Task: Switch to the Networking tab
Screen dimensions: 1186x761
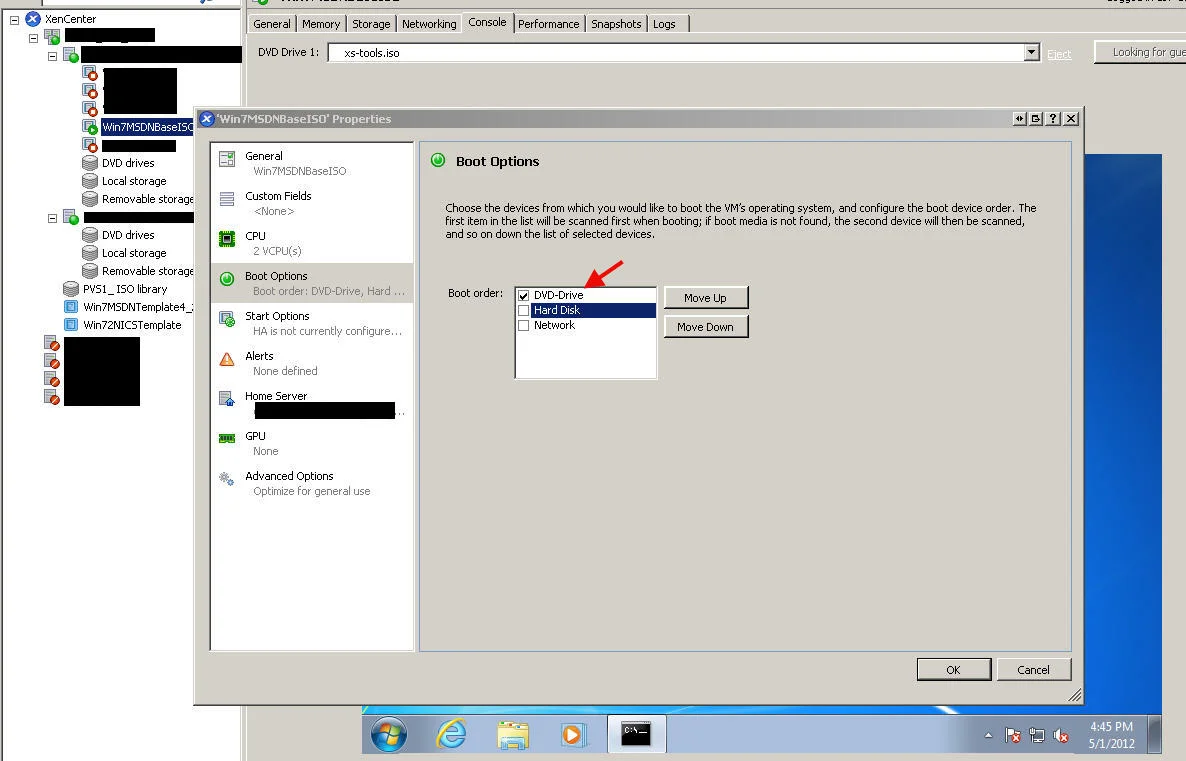Action: coord(429,24)
